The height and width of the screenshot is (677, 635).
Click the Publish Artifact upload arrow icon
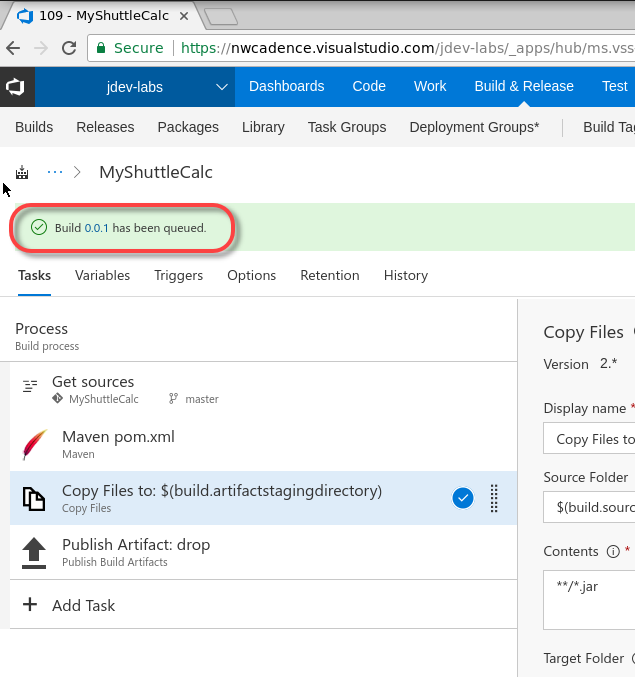[x=34, y=553]
